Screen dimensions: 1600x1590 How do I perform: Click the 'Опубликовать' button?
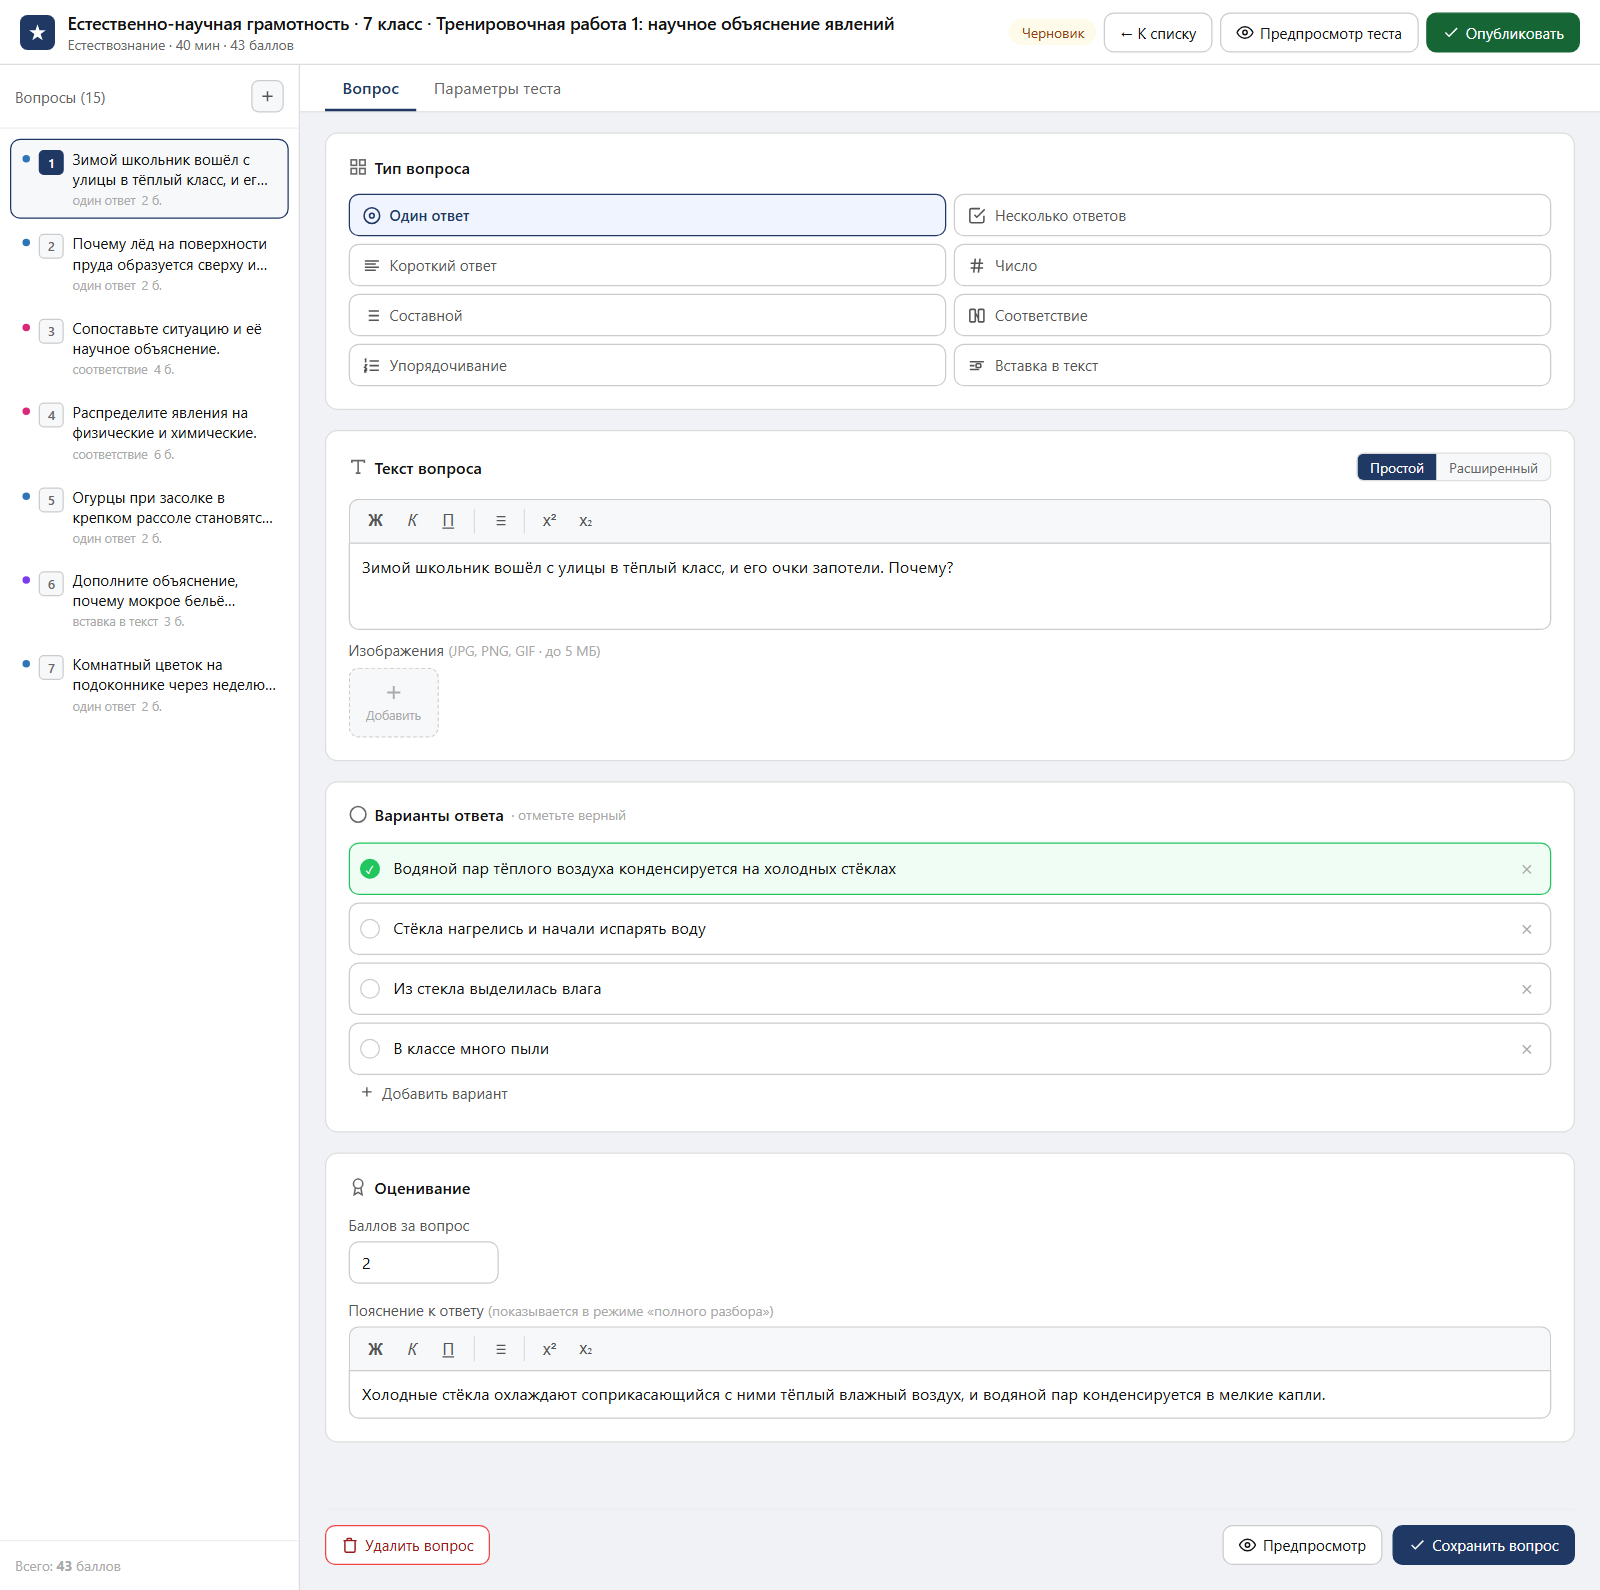[1503, 33]
